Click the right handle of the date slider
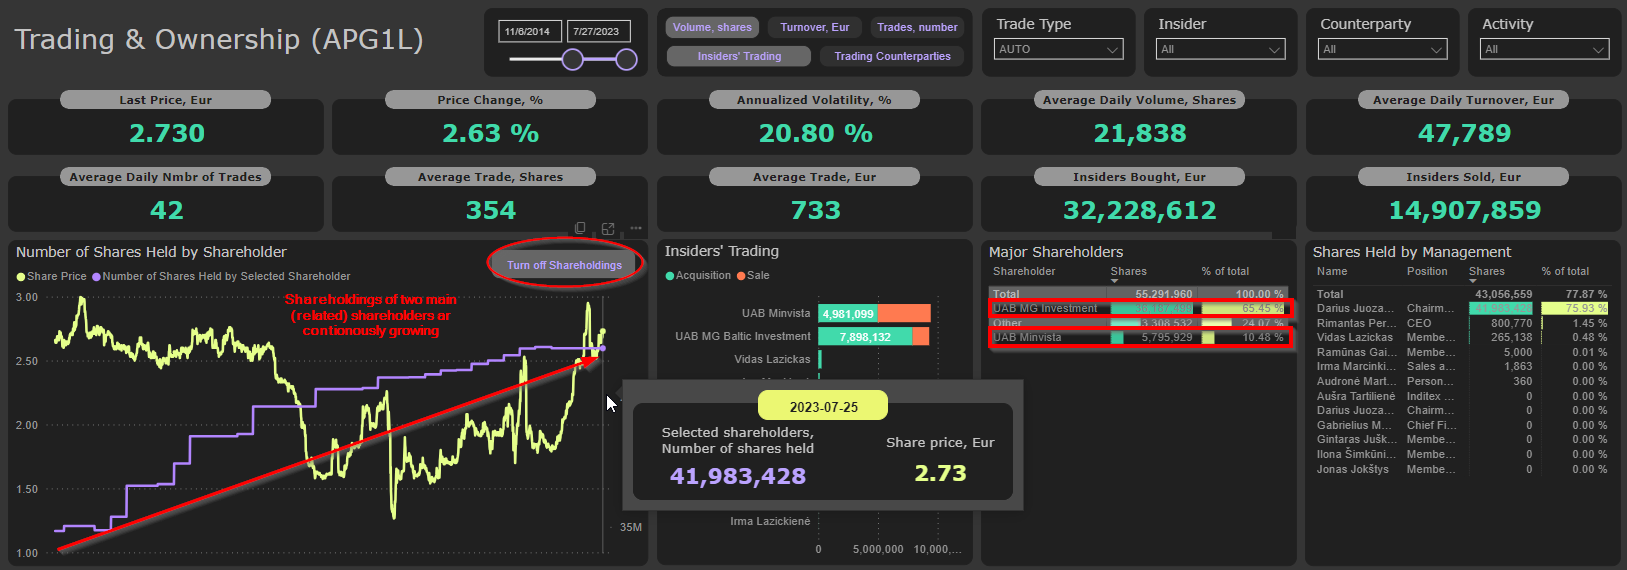 [627, 60]
